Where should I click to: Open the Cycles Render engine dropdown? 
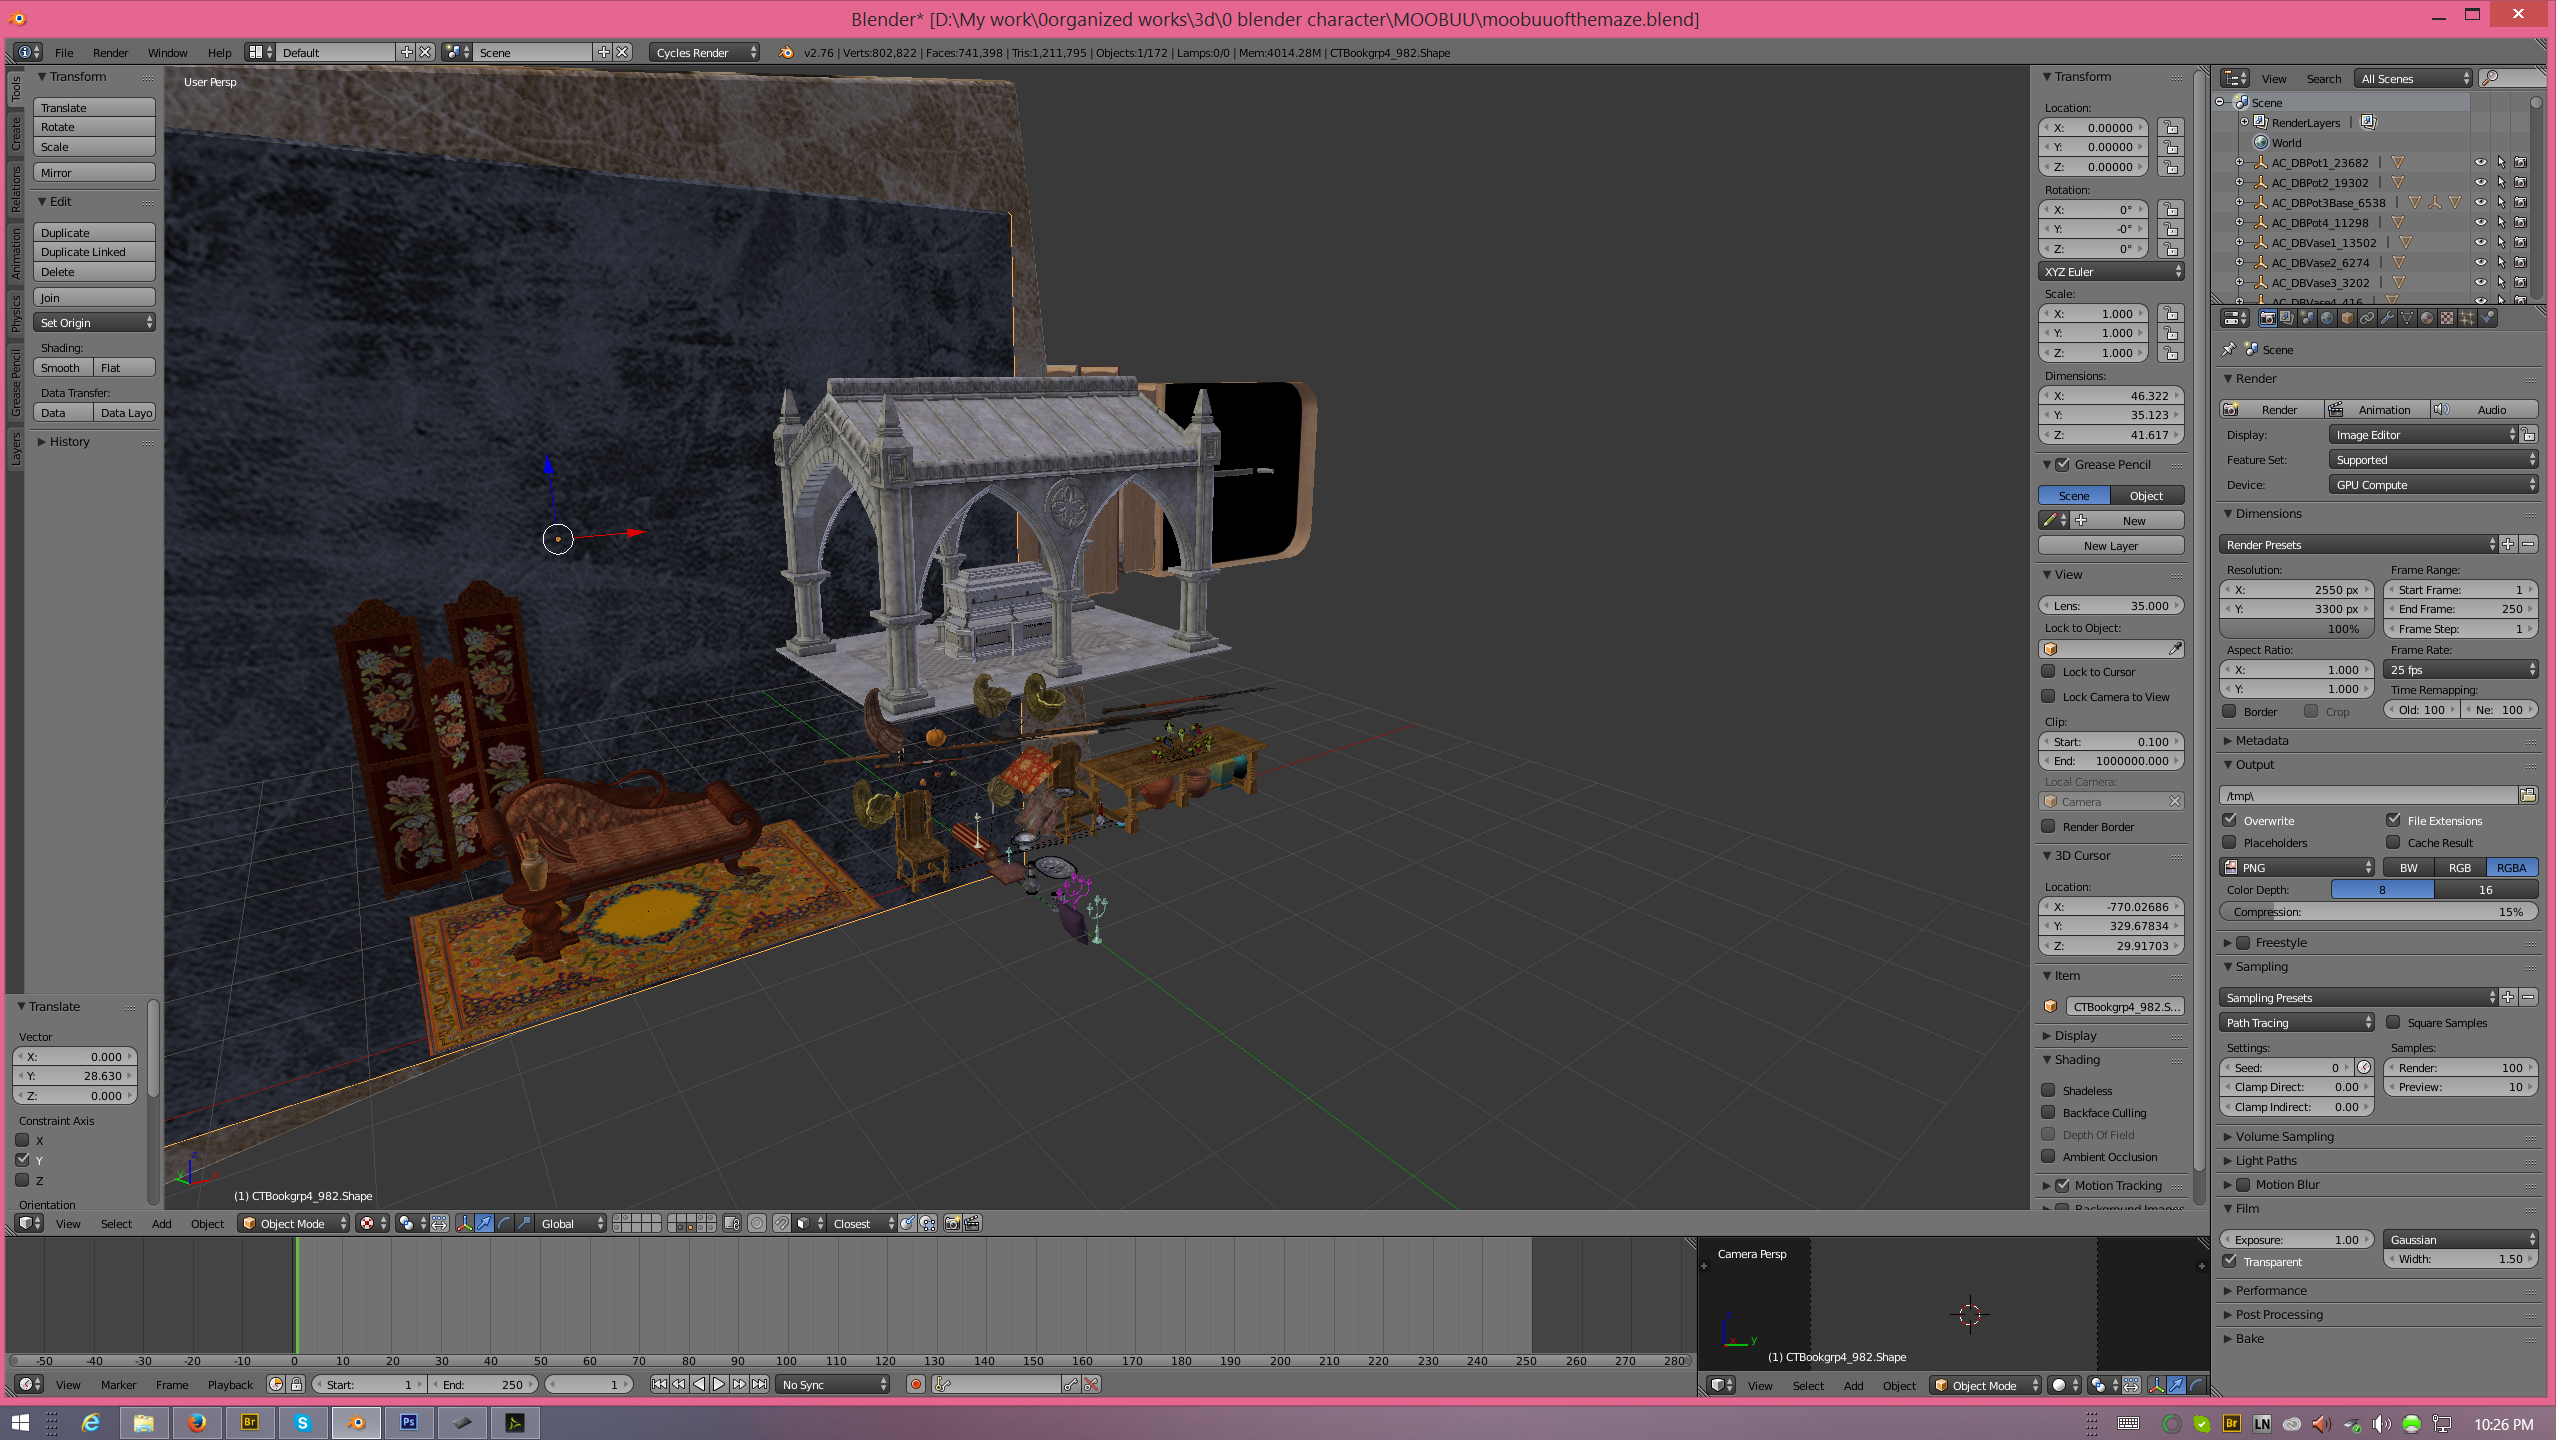pyautogui.click(x=704, y=53)
